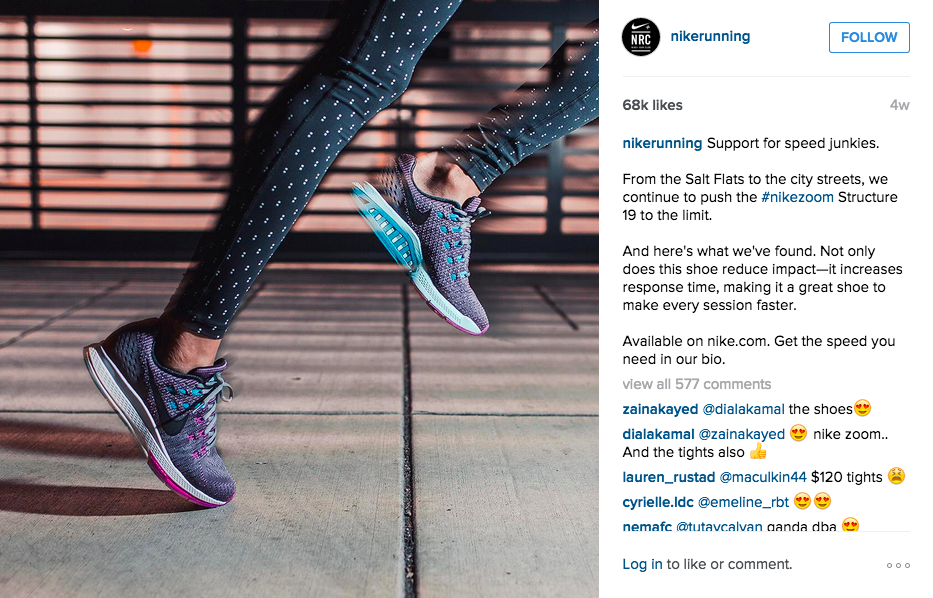Open the #nikezoom hashtag
The image size is (933, 598).
pos(797,197)
